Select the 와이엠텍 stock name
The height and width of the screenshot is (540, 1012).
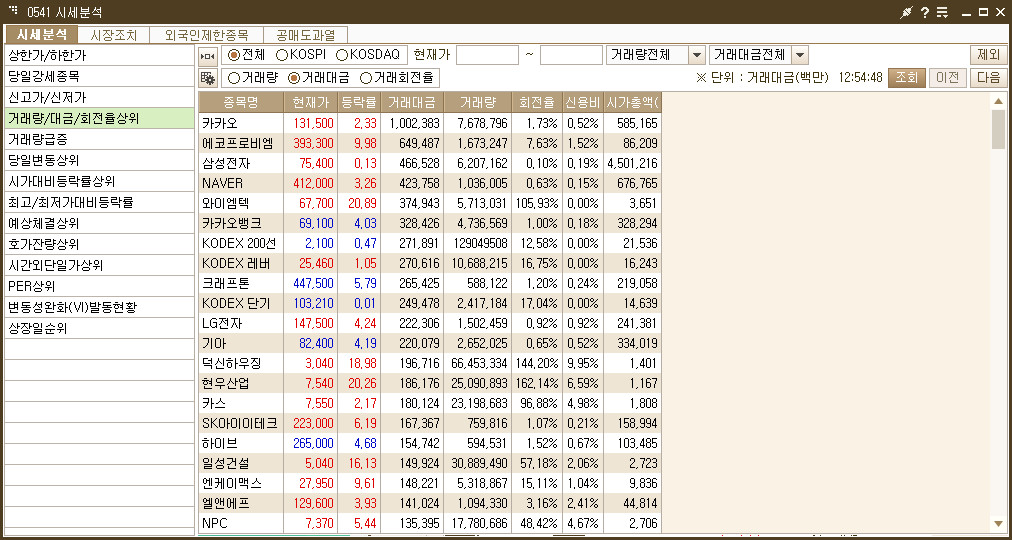pyautogui.click(x=225, y=203)
